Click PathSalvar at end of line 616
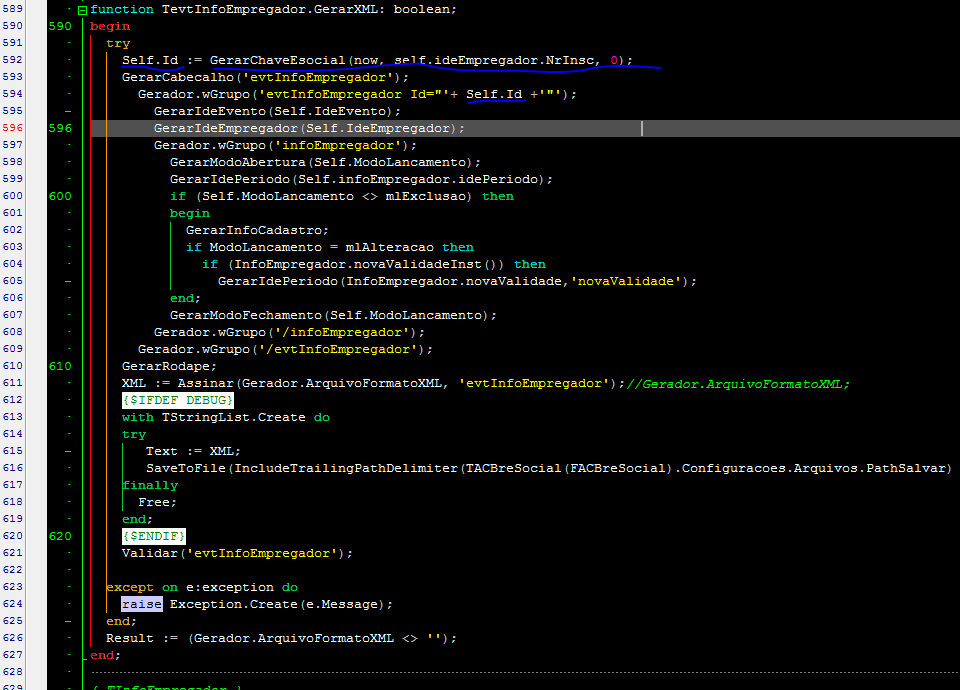The width and height of the screenshot is (960, 690). (x=906, y=468)
